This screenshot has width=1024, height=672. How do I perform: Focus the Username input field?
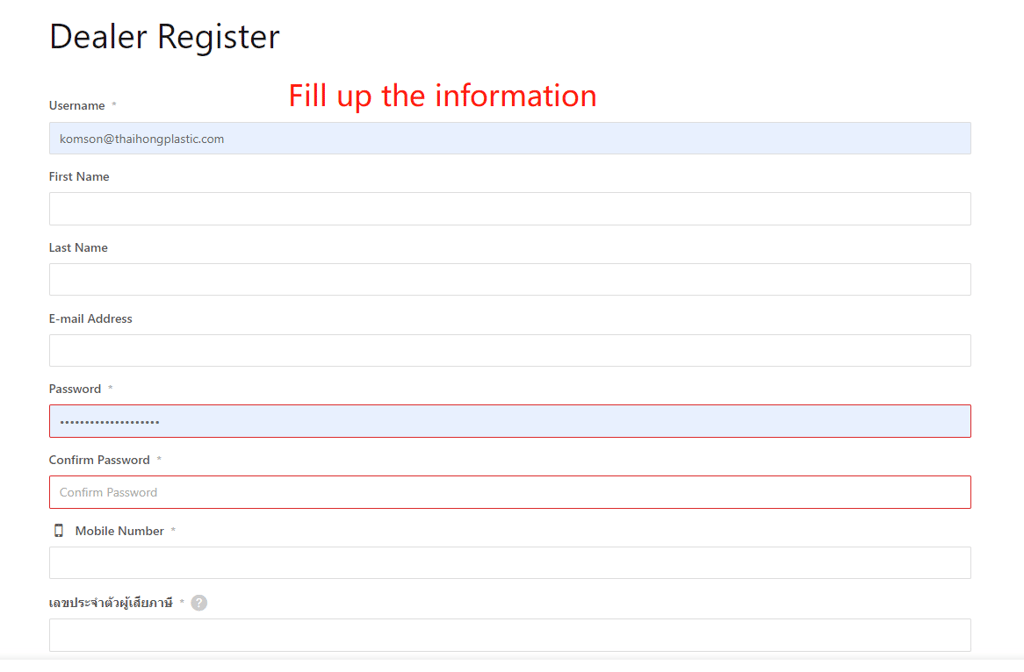[x=509, y=138]
